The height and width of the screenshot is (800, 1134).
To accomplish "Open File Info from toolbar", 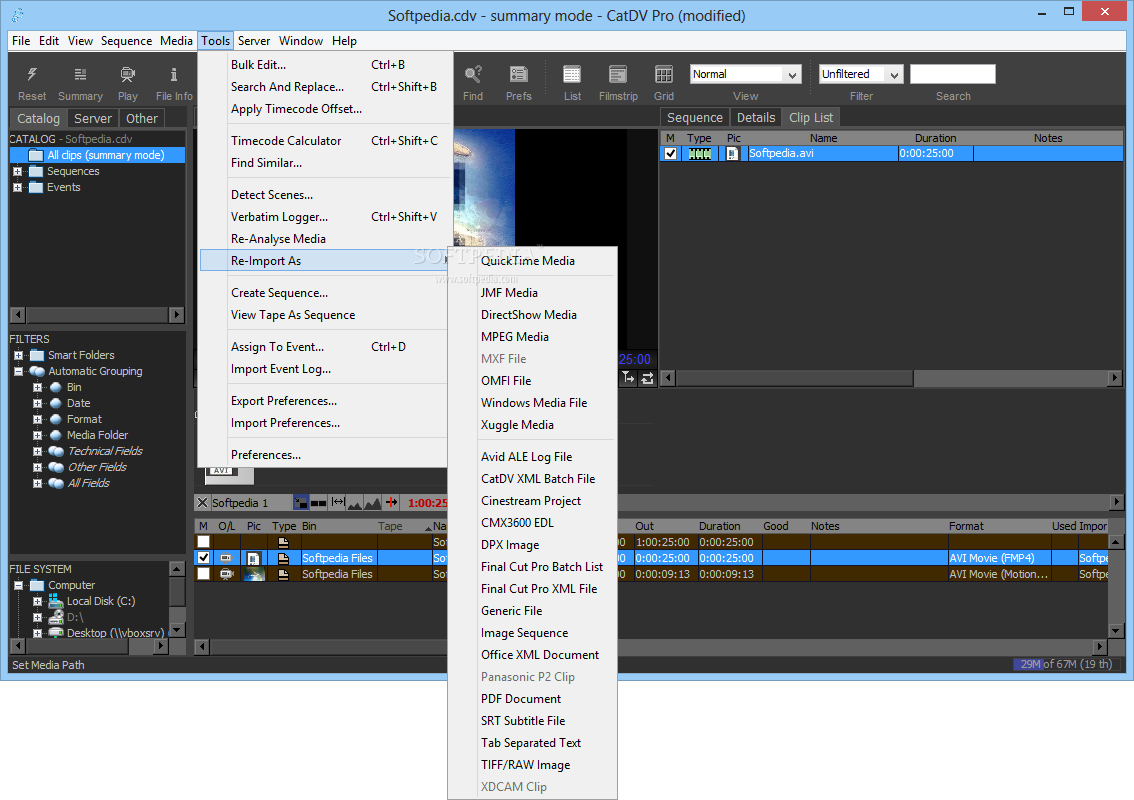I will point(174,75).
